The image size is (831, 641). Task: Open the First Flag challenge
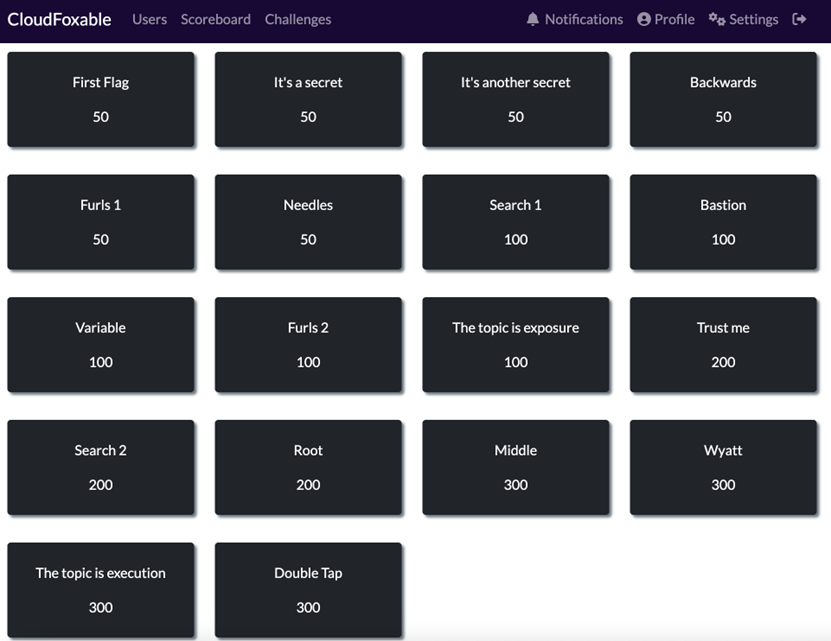(101, 99)
